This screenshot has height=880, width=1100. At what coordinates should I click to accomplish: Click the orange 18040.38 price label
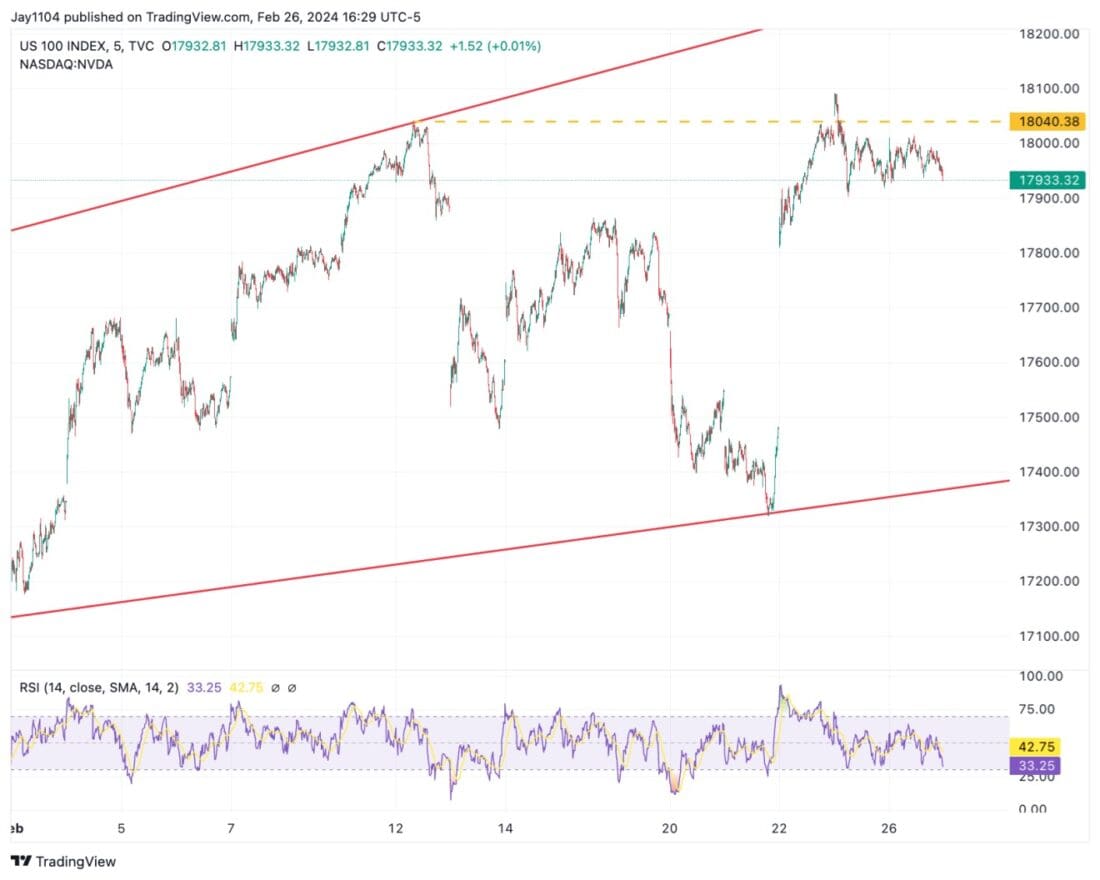[1047, 120]
